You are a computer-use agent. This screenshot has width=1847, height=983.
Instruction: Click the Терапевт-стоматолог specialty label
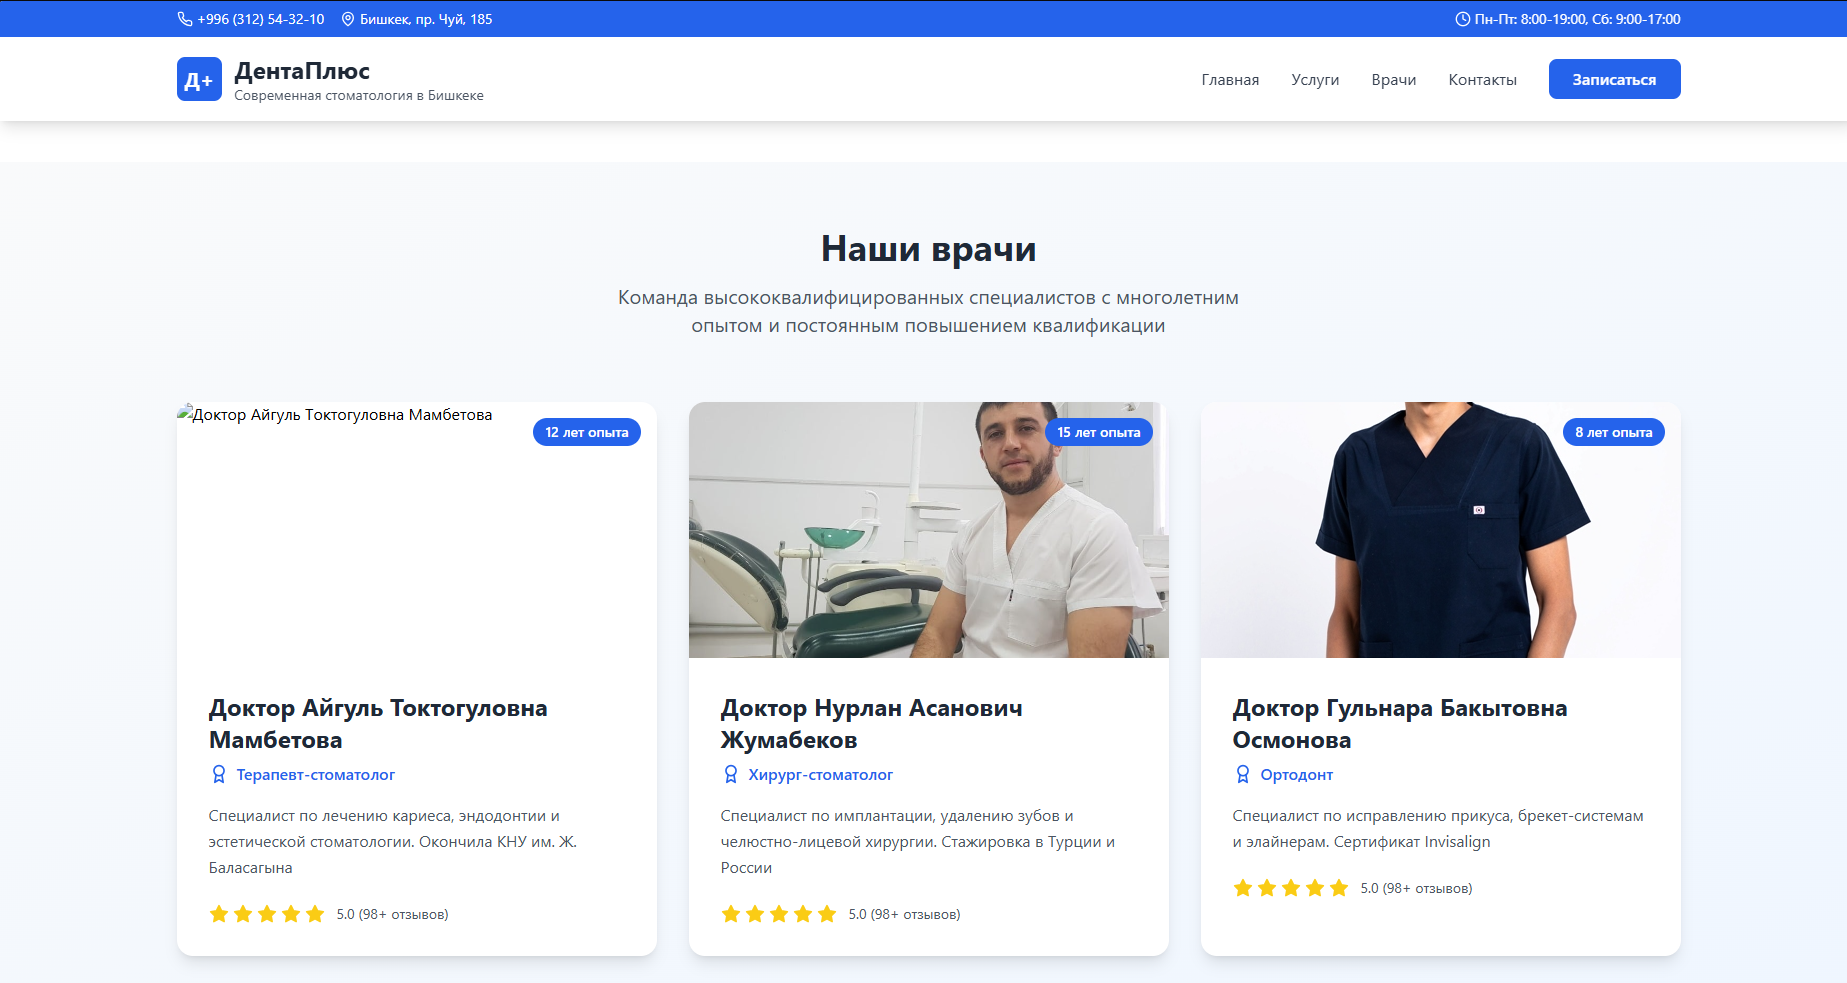(x=316, y=775)
